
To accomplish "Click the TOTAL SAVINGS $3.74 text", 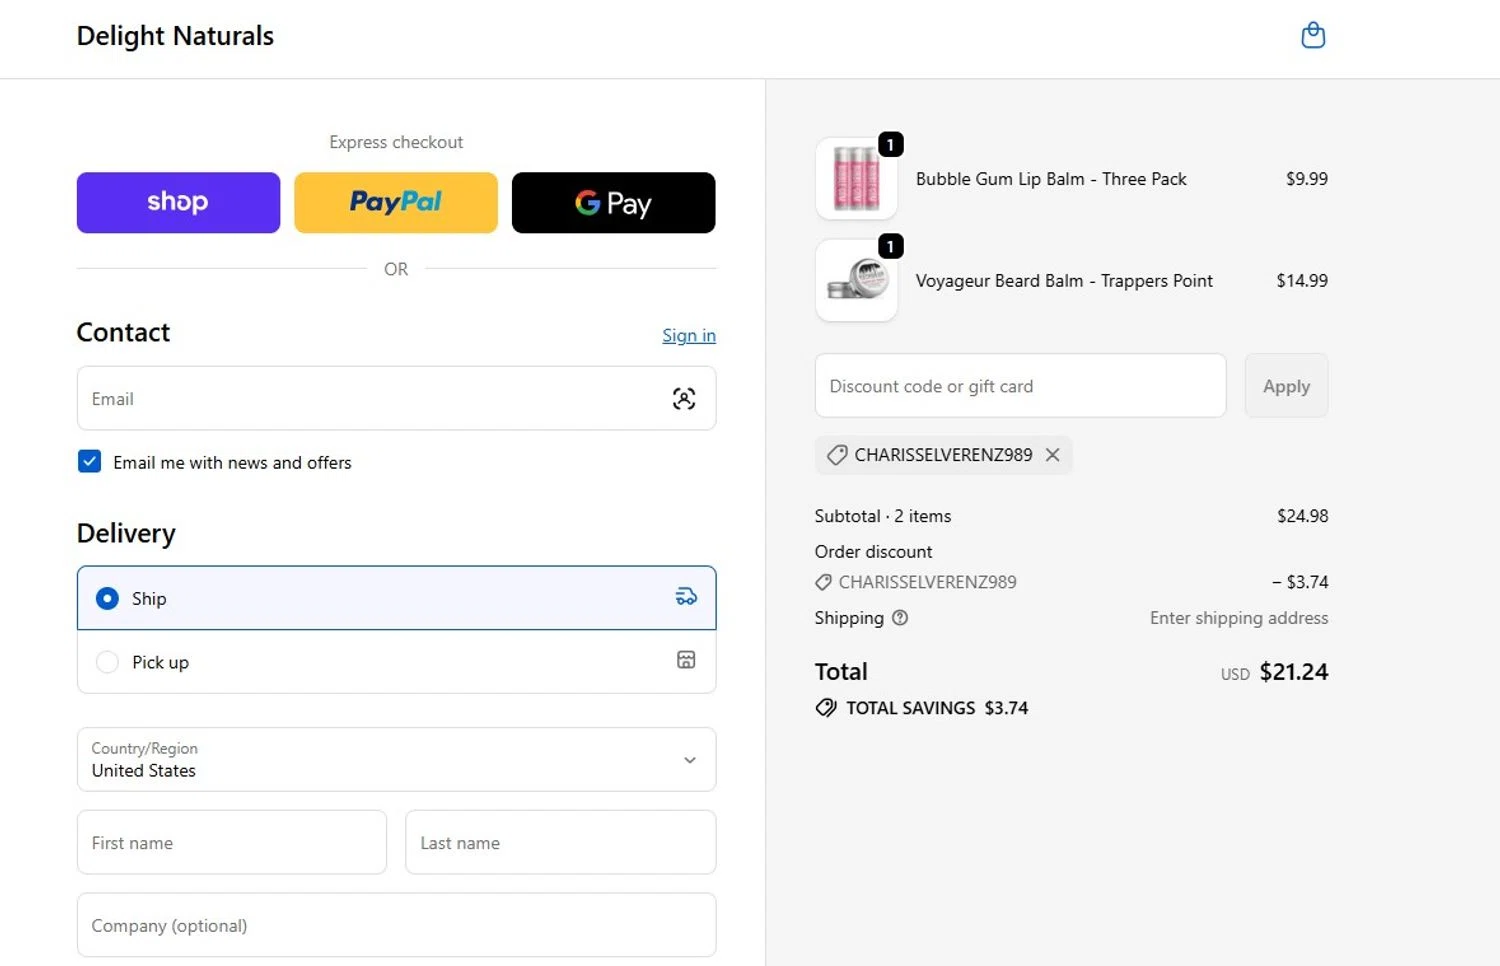I will click(937, 708).
